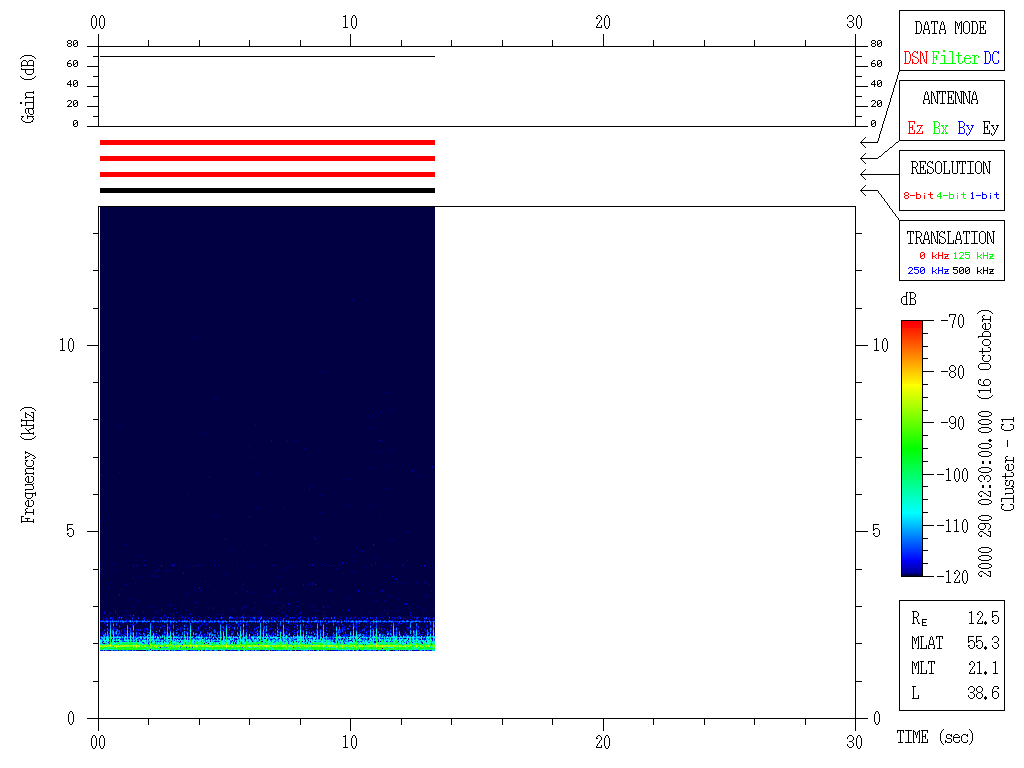Image resolution: width=1024 pixels, height=768 pixels.
Task: Select the red Ez antenna label
Action: point(916,128)
